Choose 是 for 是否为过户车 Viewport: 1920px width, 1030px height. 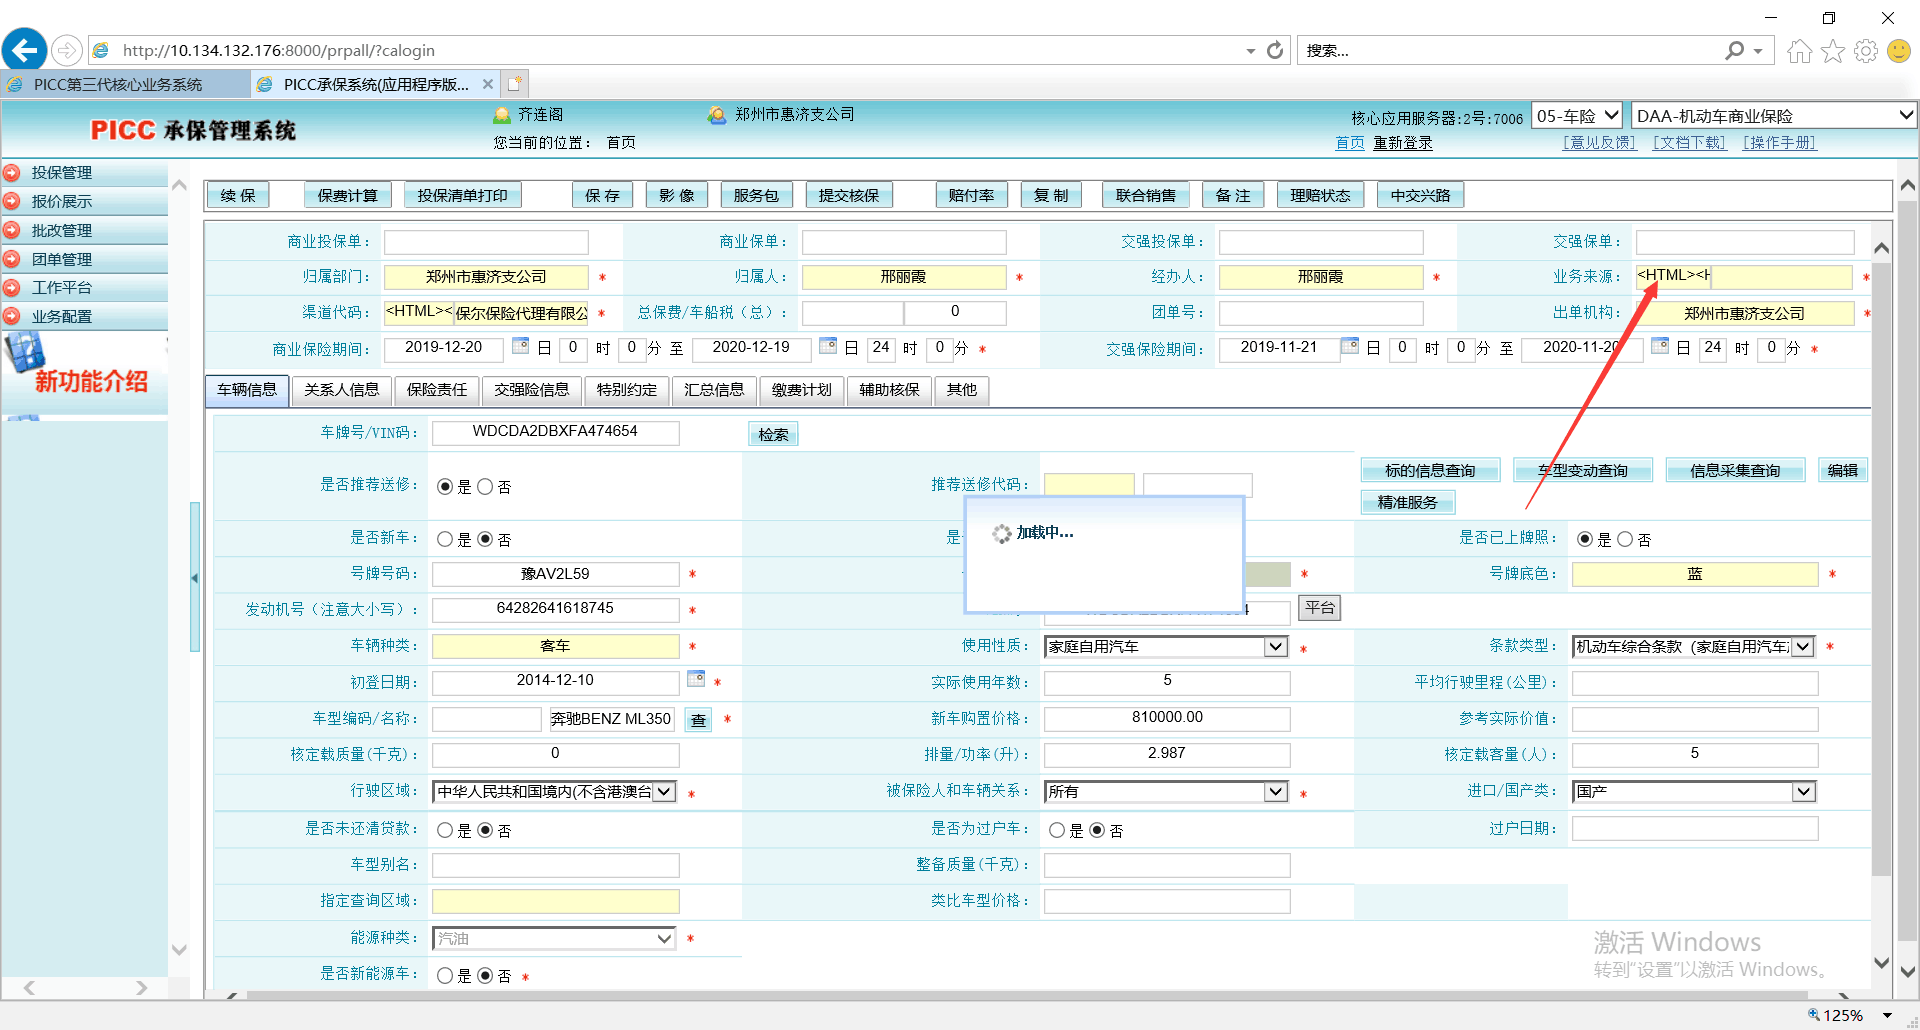(1057, 830)
